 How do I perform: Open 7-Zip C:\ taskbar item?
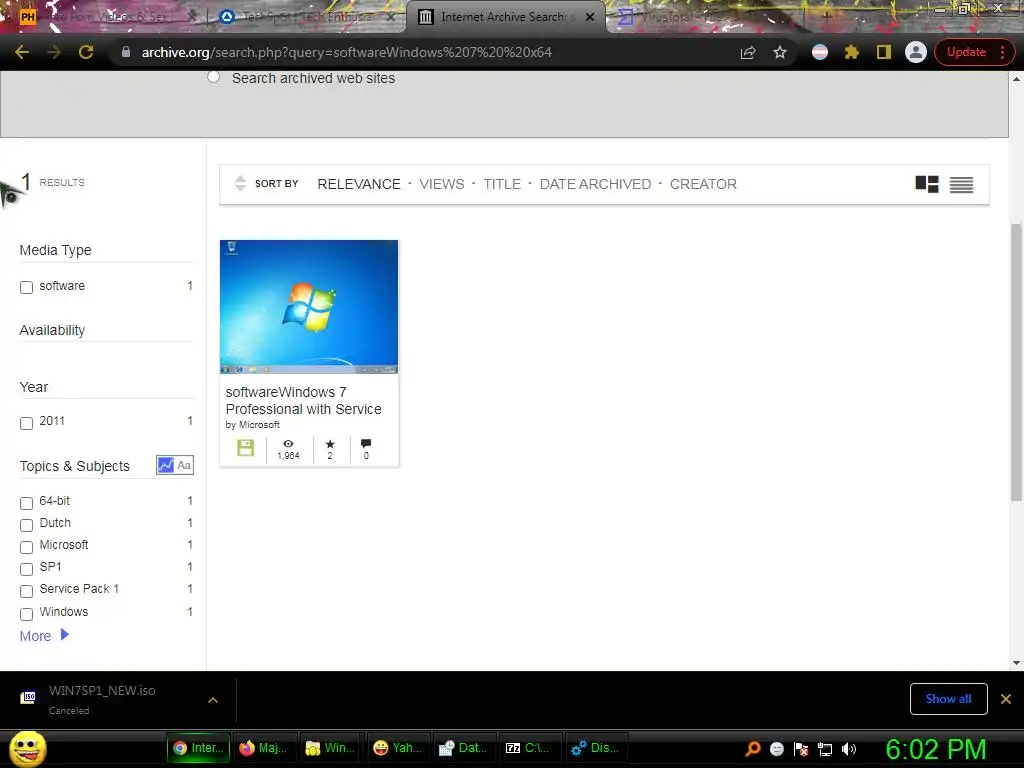tap(530, 748)
